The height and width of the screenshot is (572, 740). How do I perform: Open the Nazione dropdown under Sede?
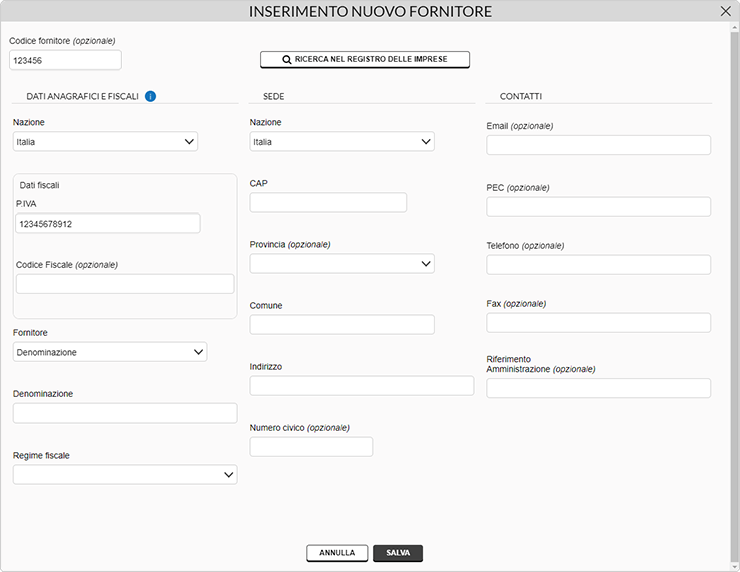342,142
